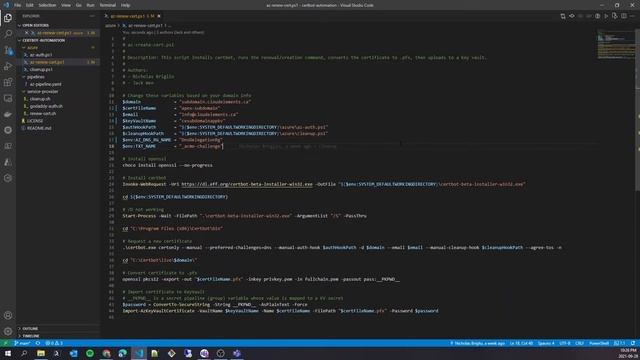The width and height of the screenshot is (640, 360).
Task: Open Microsoft Teams from the taskbar
Action: tap(237, 353)
